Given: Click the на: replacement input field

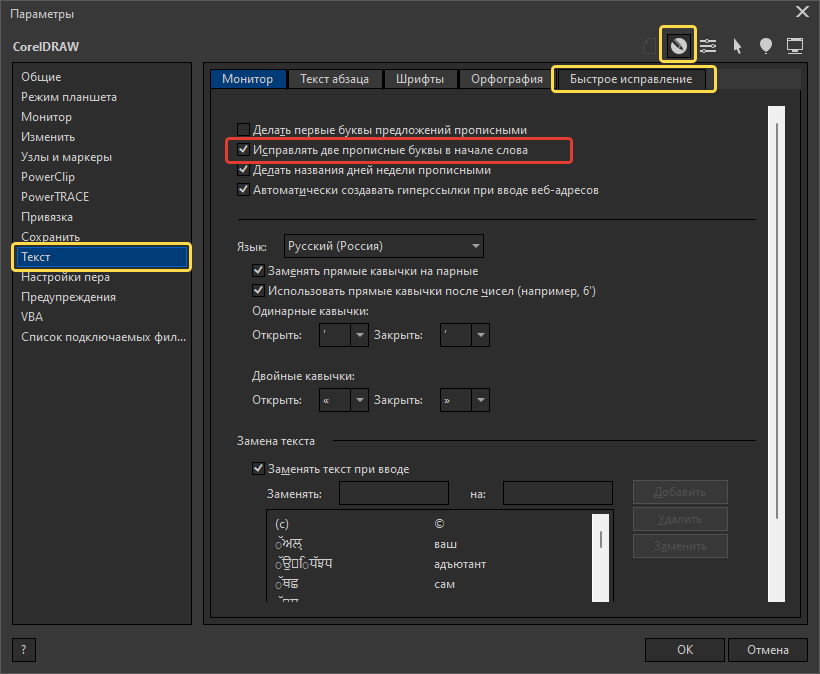Looking at the screenshot, I should pyautogui.click(x=558, y=493).
